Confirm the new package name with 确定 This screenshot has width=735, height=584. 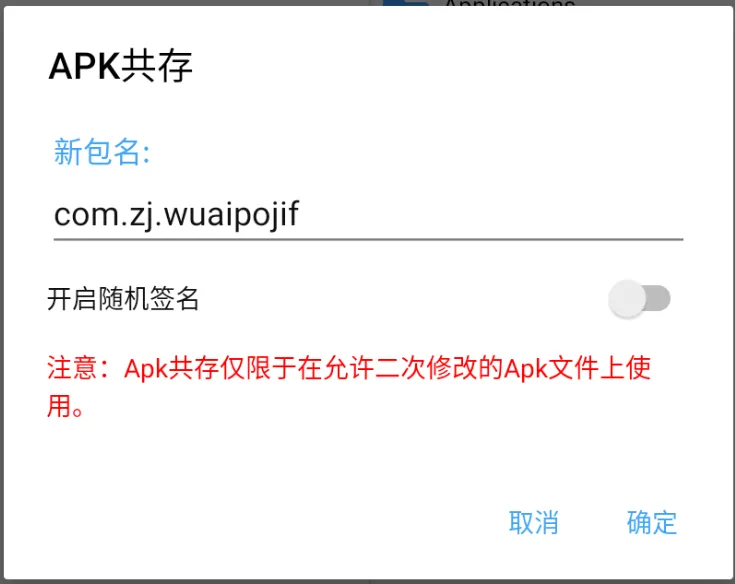(652, 522)
